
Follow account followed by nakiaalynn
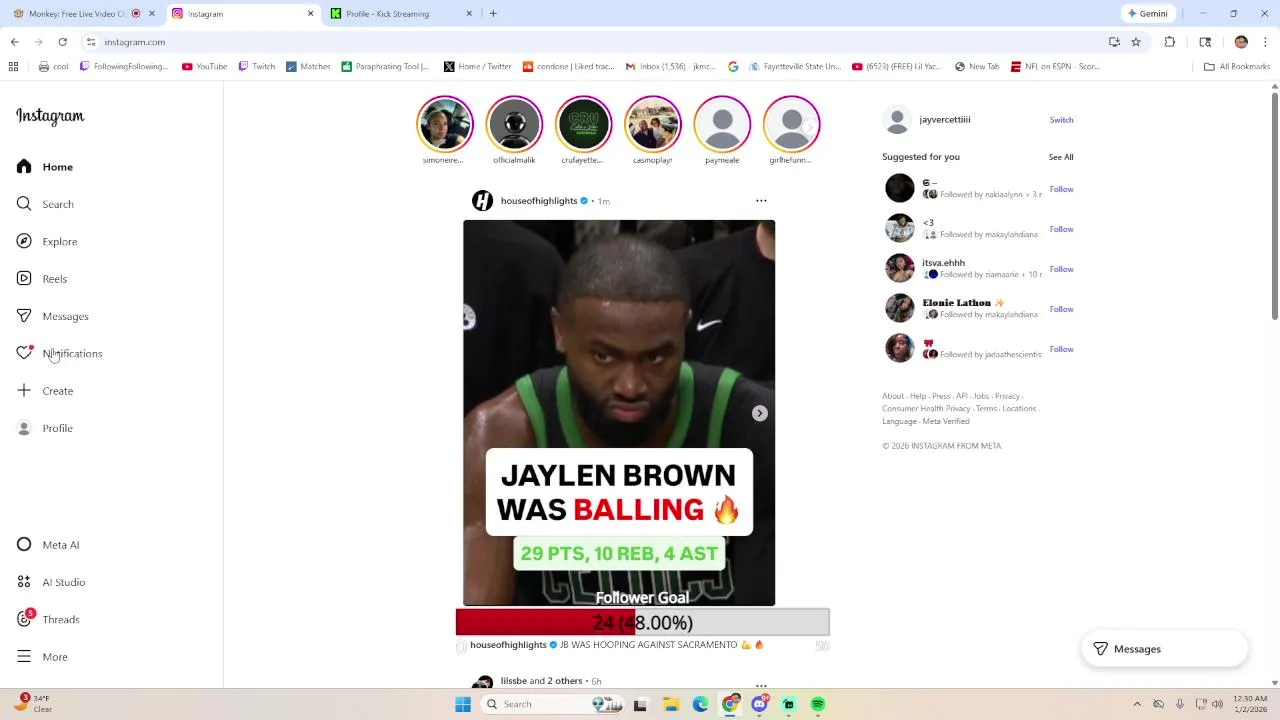point(1061,189)
